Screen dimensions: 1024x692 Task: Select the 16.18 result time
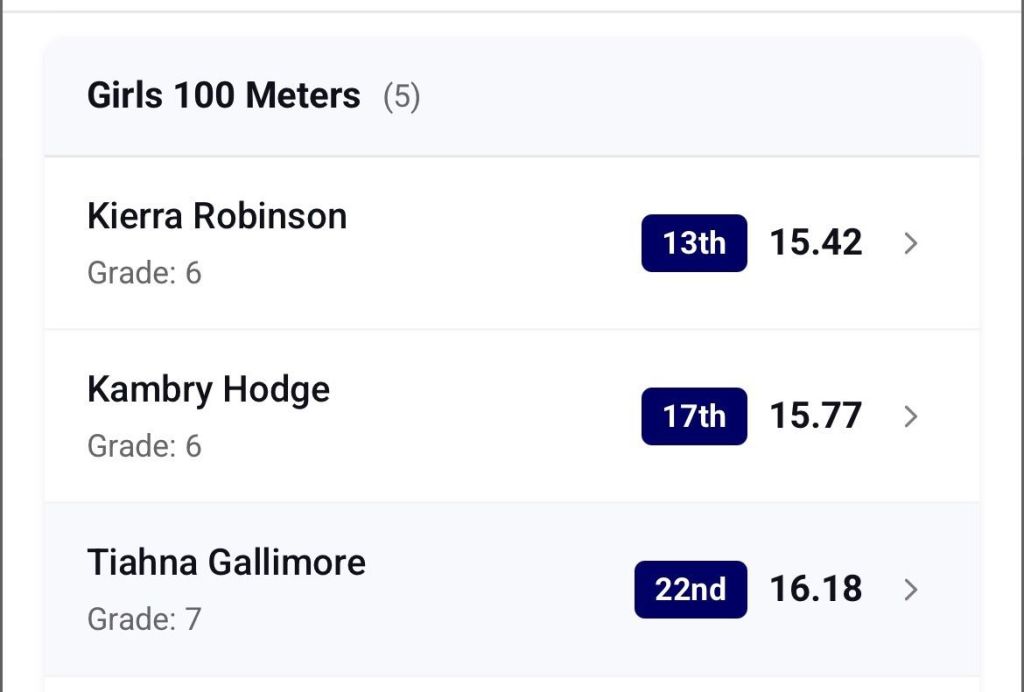click(x=815, y=590)
